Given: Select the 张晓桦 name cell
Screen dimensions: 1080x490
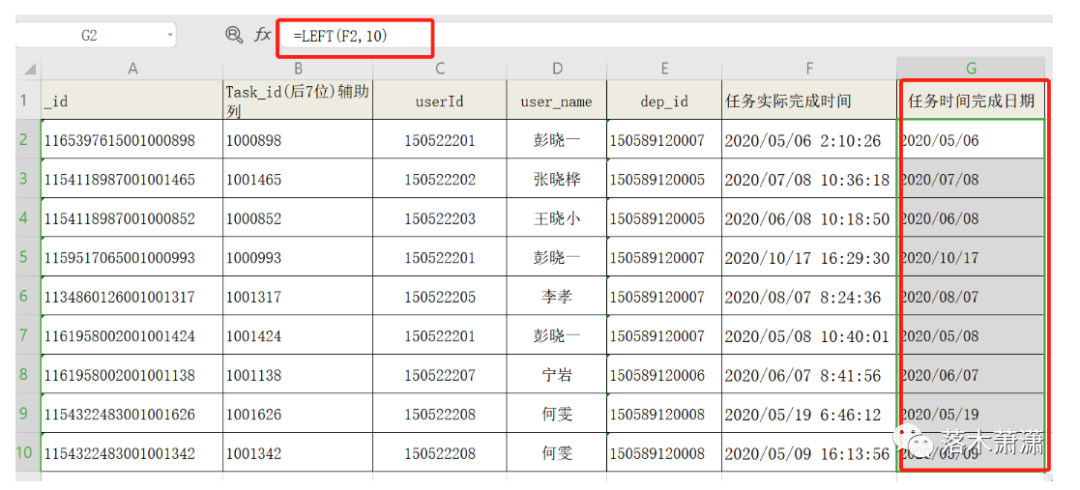Looking at the screenshot, I should tap(557, 179).
